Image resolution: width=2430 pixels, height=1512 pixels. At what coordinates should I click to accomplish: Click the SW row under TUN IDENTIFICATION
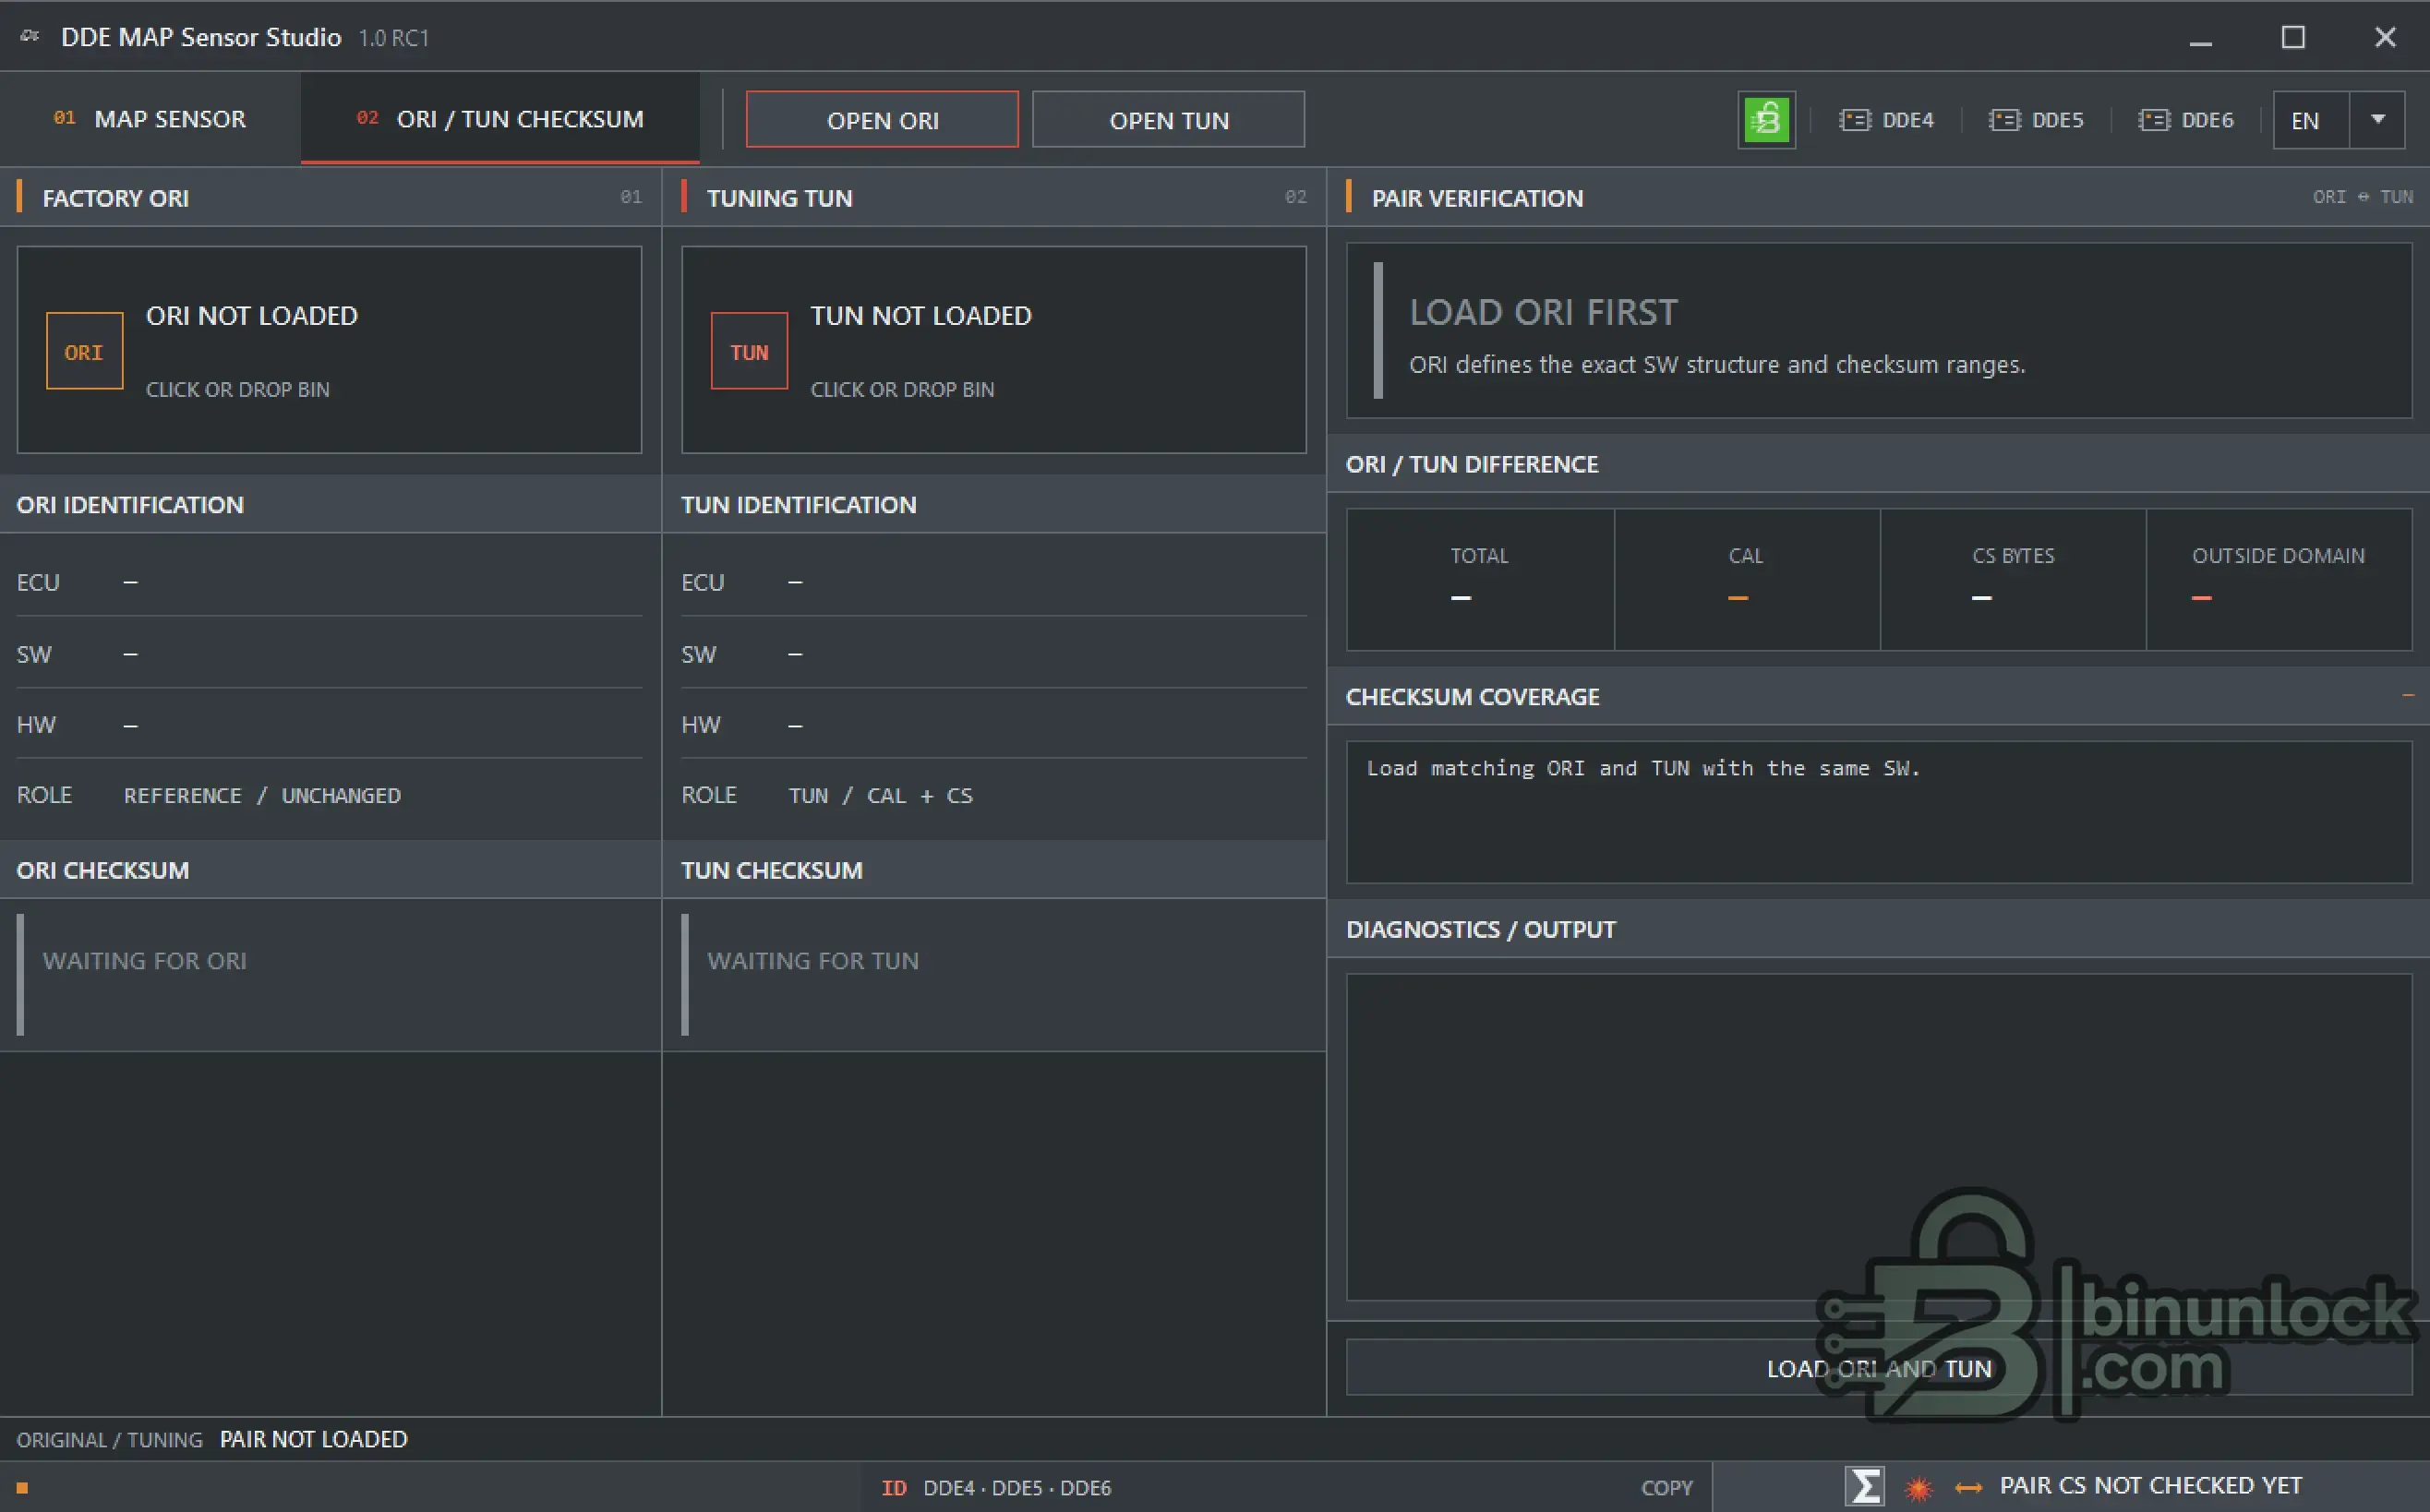click(x=994, y=653)
